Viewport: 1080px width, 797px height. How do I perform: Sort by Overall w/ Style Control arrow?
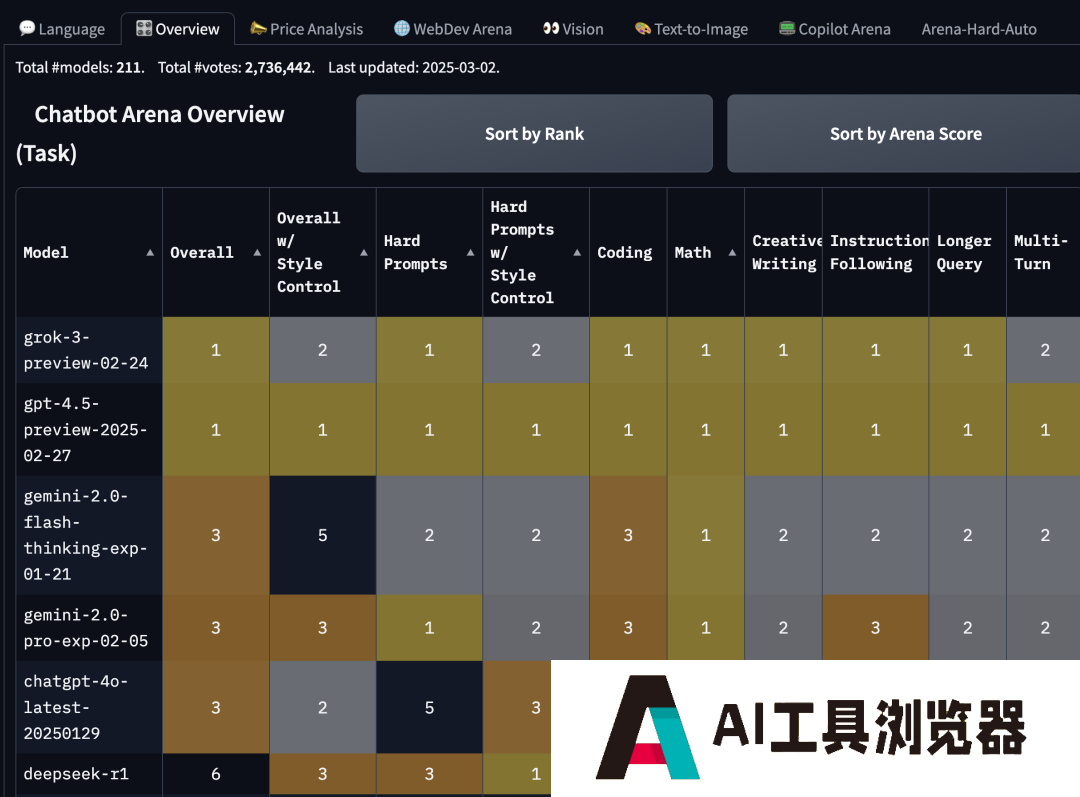coord(364,253)
